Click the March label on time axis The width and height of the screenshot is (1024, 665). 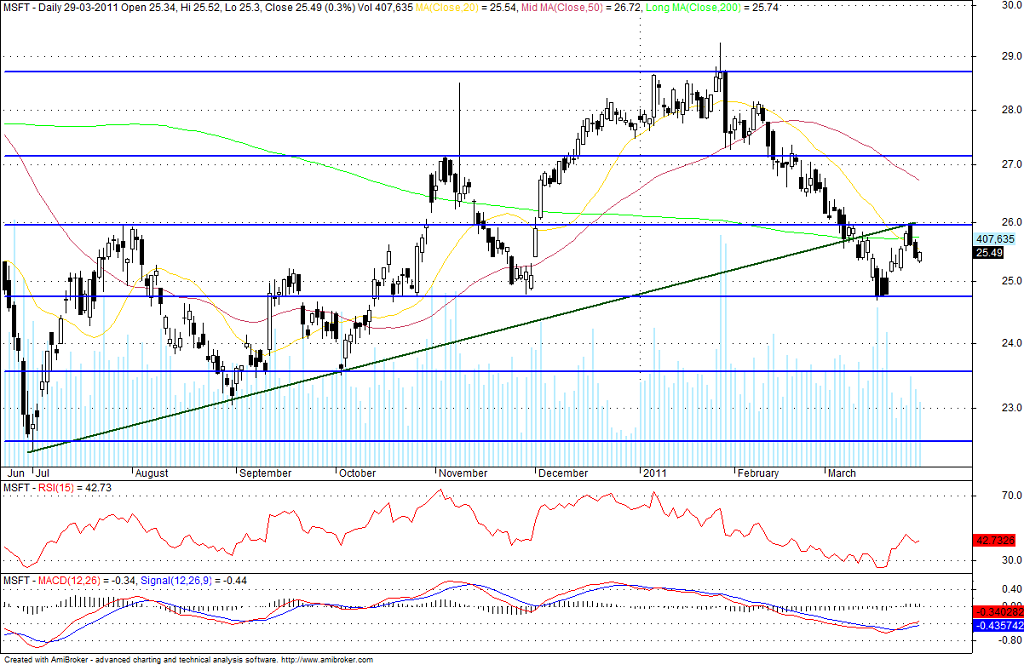(x=842, y=473)
